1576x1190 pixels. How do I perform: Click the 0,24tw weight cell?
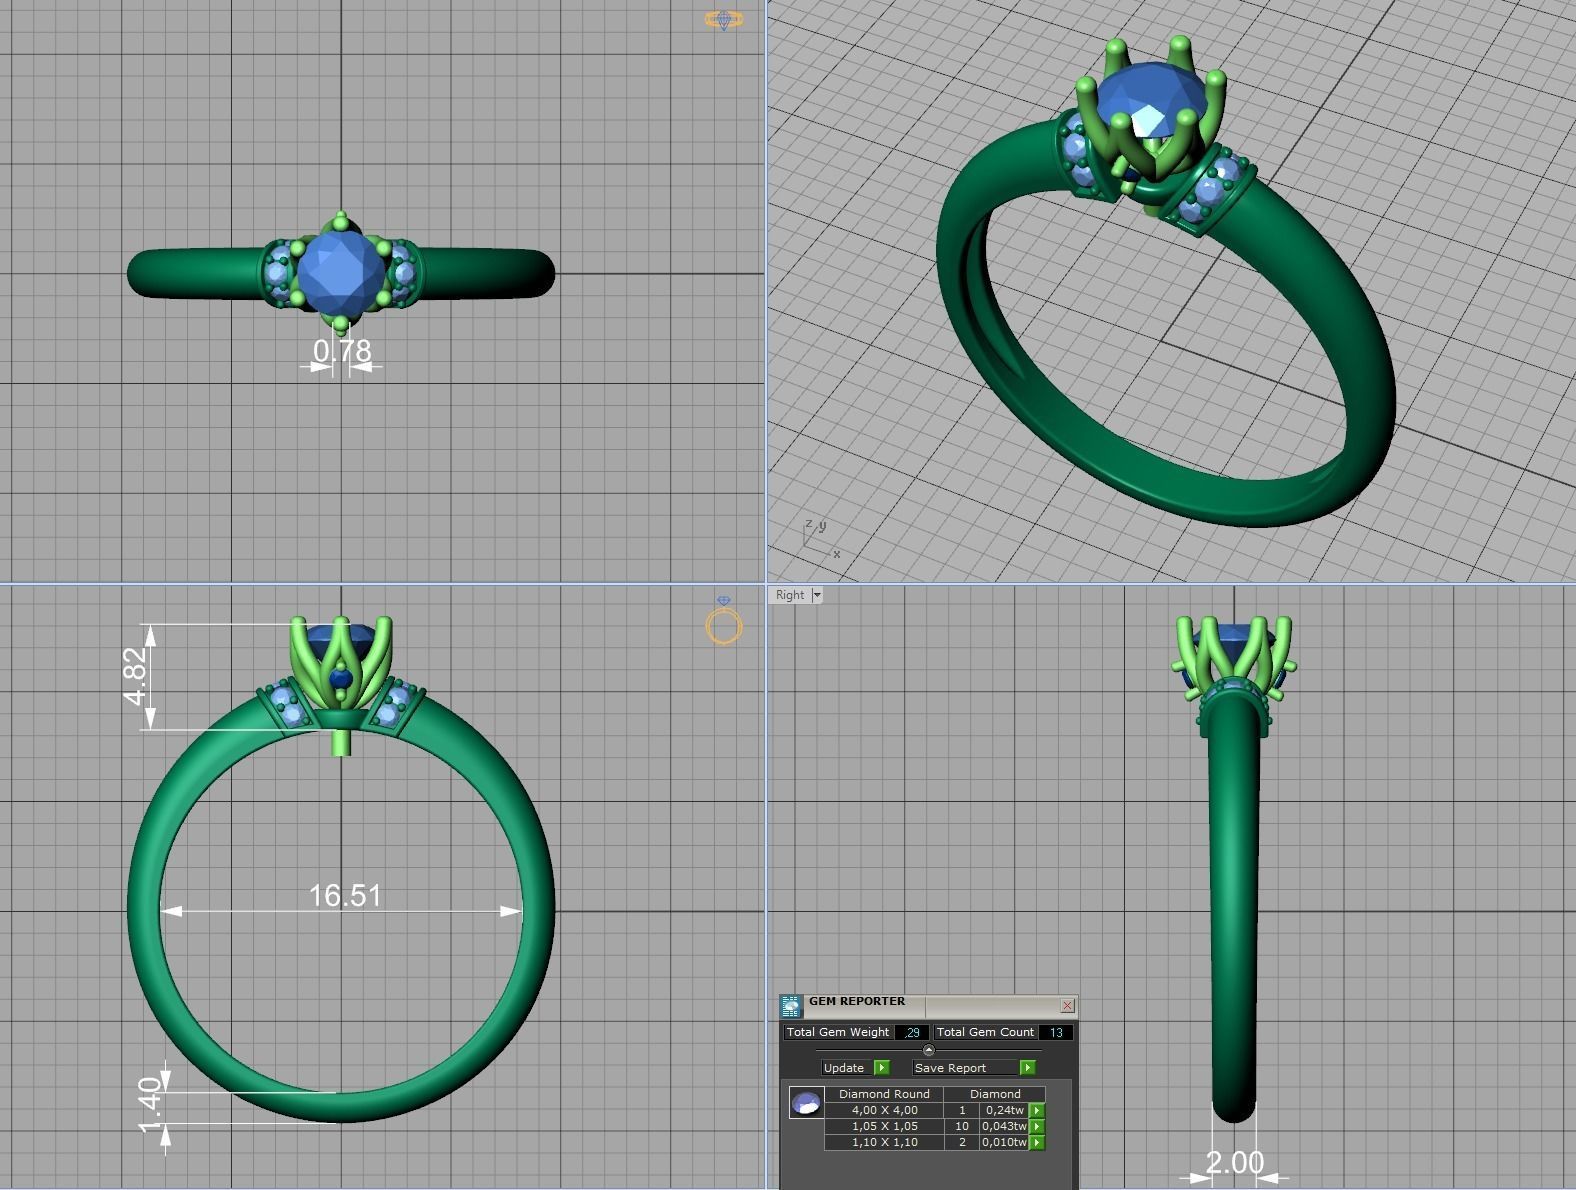coord(1004,1110)
